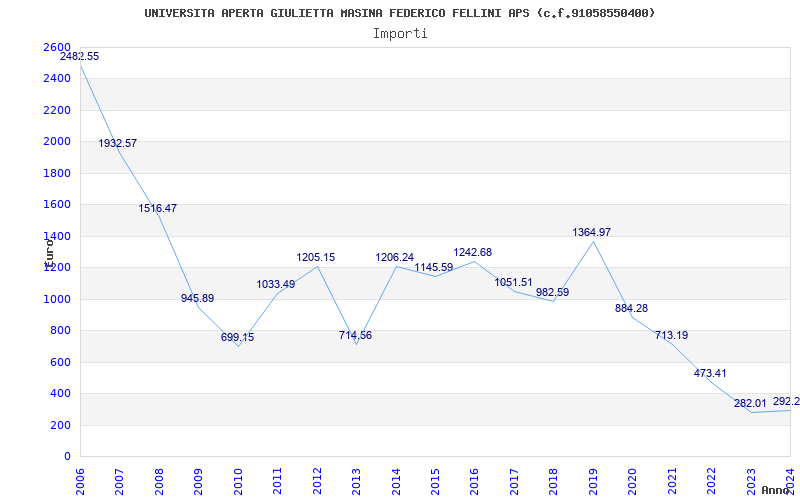Image resolution: width=800 pixels, height=500 pixels.
Task: Click the 2017 year label
Action: pyautogui.click(x=514, y=481)
